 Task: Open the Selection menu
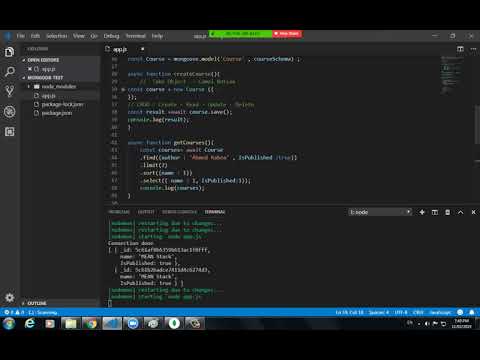pos(57,36)
